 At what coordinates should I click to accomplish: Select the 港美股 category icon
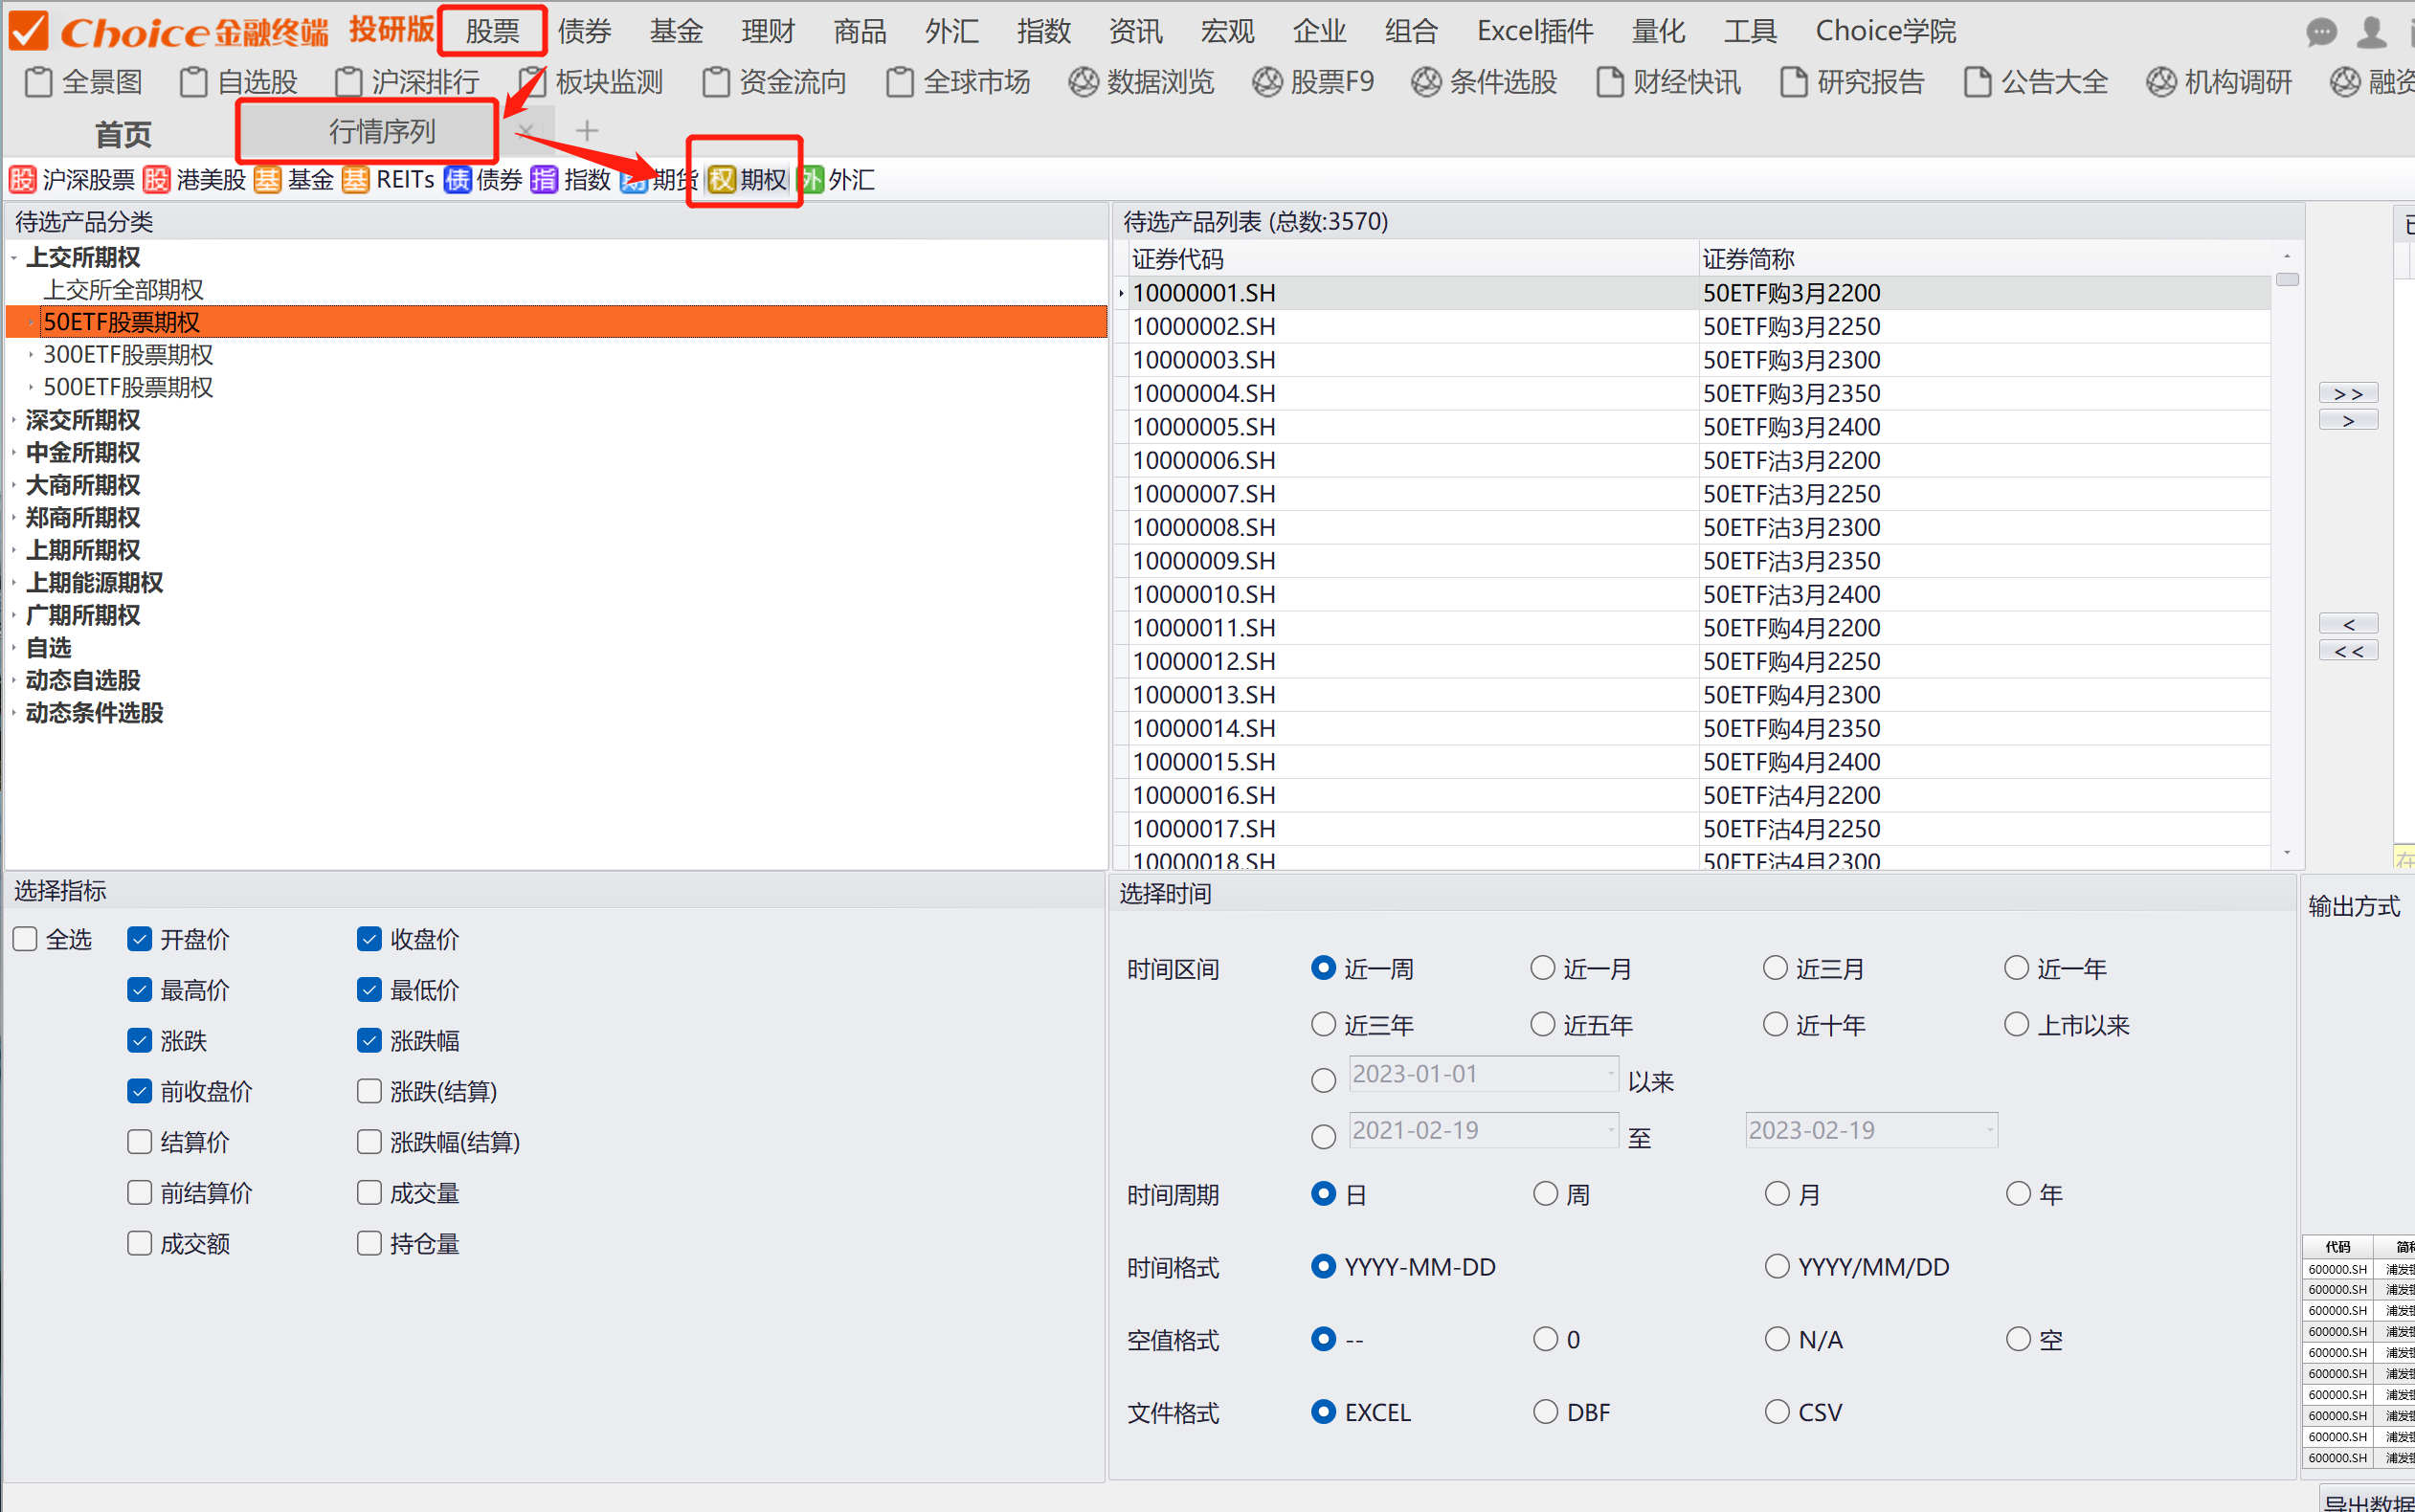[x=156, y=180]
